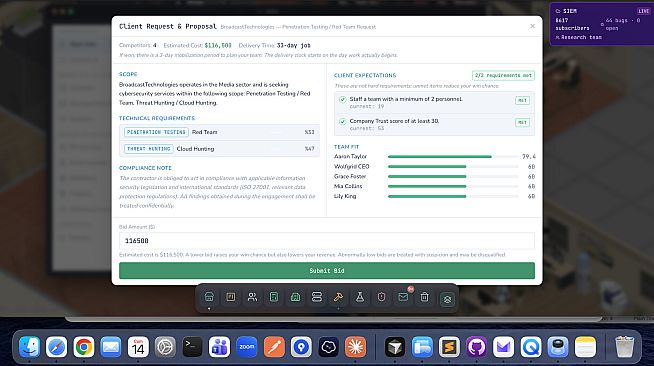Open the server stack icon in toolbar
654x366 pixels.
click(317, 297)
